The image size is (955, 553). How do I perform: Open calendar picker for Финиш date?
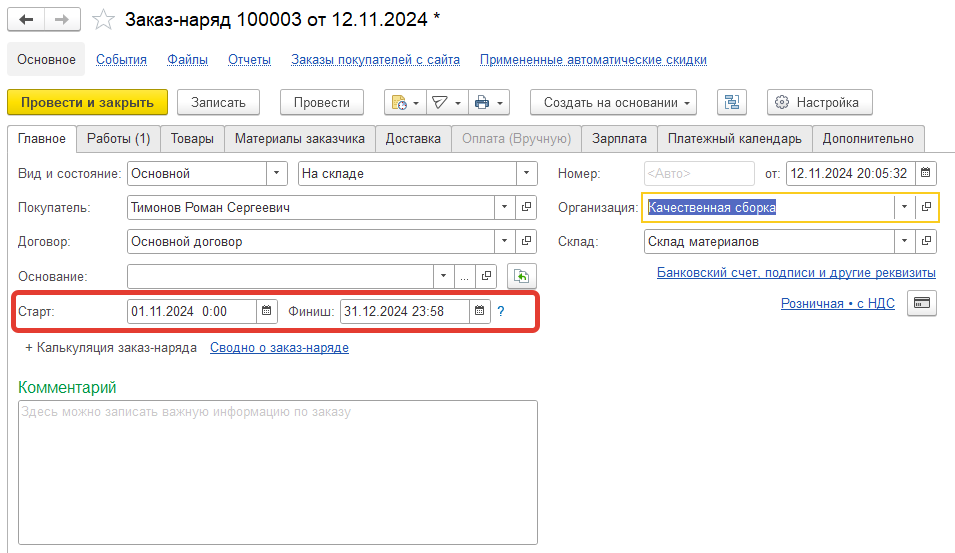(479, 311)
